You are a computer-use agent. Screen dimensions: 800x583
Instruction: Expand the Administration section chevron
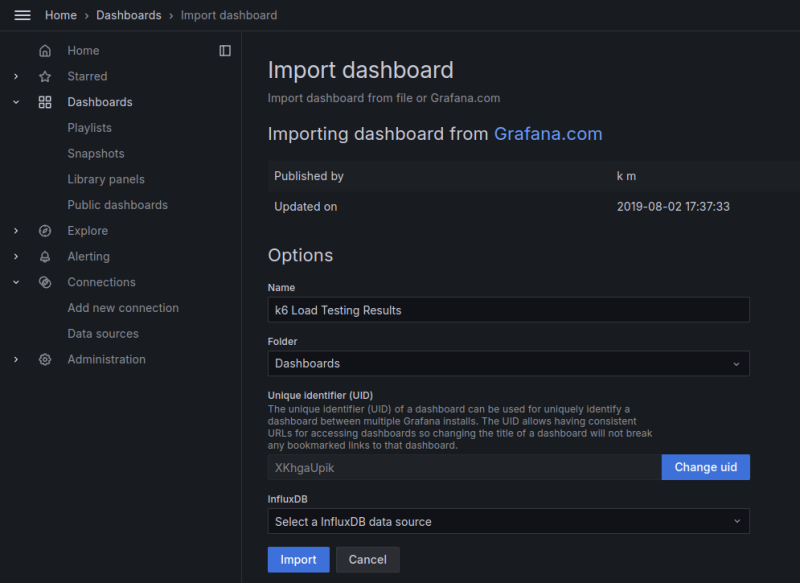pyautogui.click(x=16, y=360)
